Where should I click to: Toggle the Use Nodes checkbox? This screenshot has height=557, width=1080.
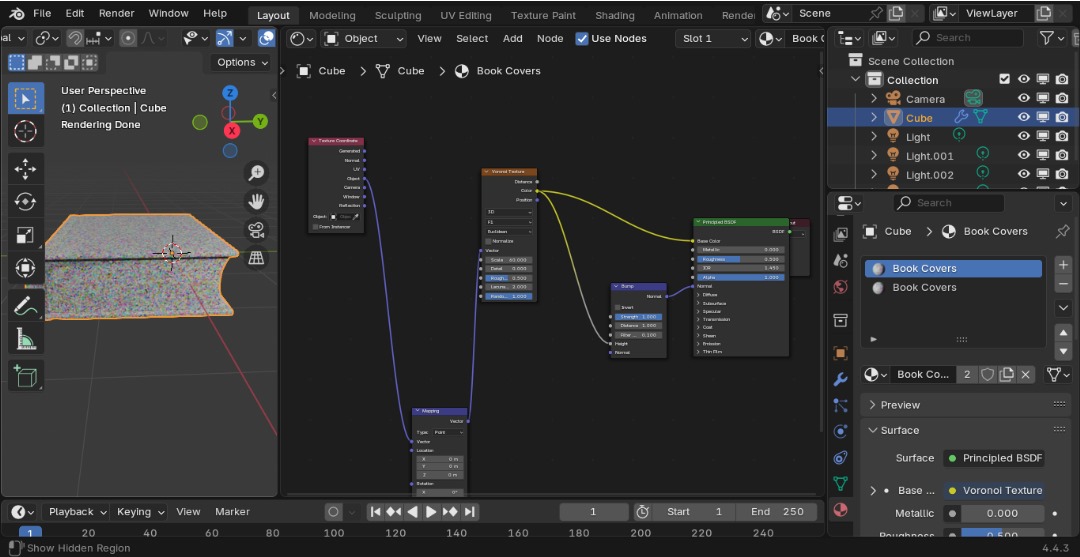pyautogui.click(x=582, y=39)
